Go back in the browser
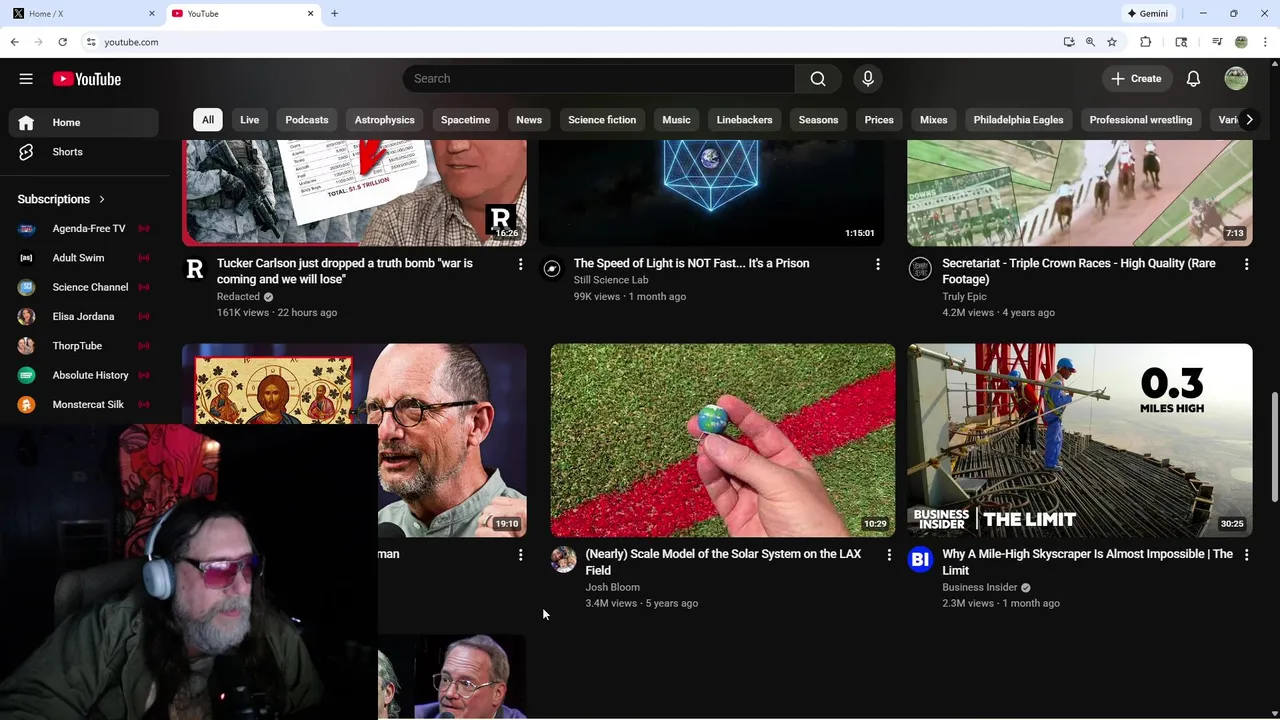Image resolution: width=1280 pixels, height=720 pixels. pyautogui.click(x=14, y=42)
